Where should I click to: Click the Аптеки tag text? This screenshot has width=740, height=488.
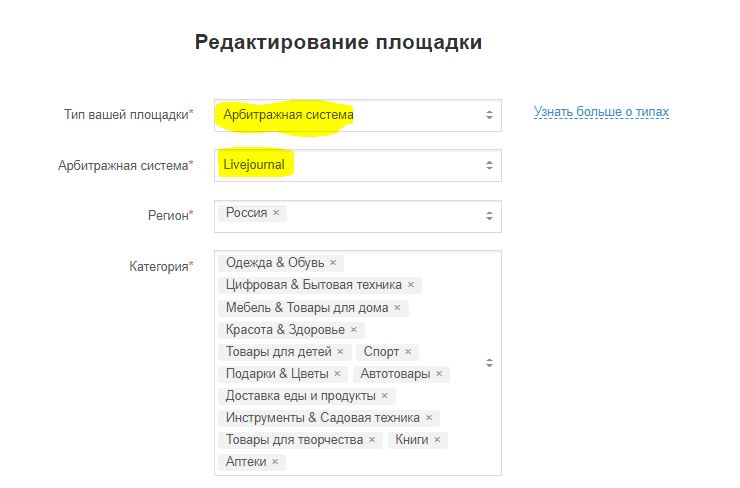tap(246, 461)
